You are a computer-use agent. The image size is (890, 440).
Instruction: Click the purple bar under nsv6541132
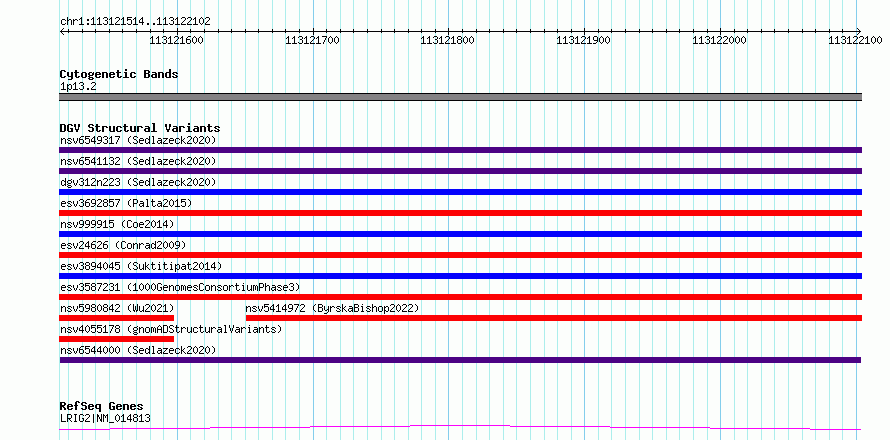[461, 171]
